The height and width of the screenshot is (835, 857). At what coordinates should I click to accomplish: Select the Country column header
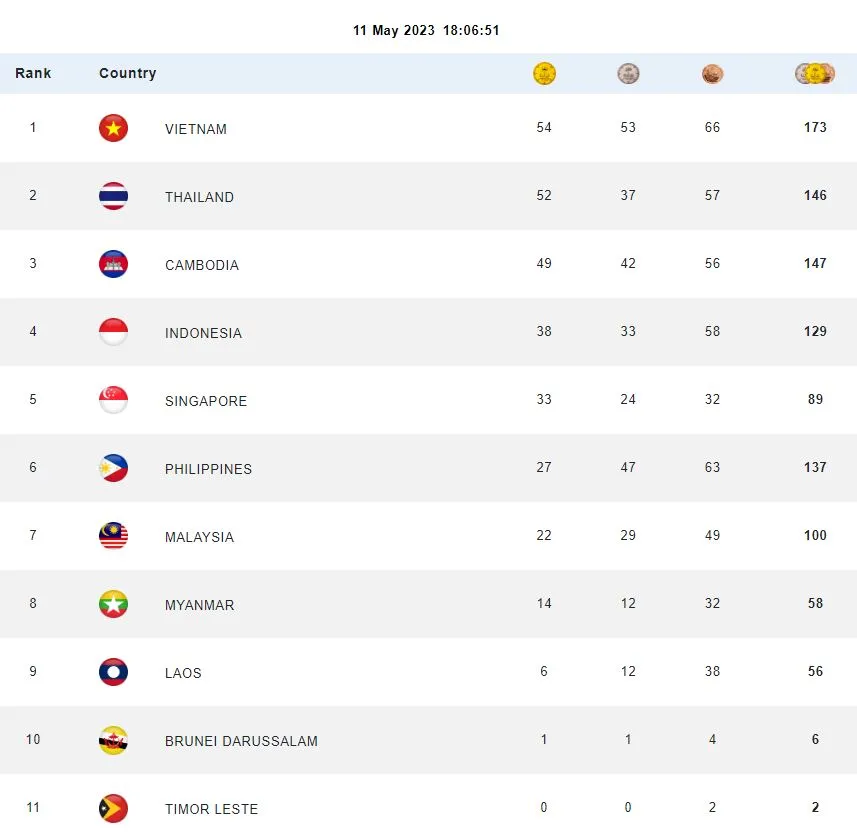pos(128,74)
